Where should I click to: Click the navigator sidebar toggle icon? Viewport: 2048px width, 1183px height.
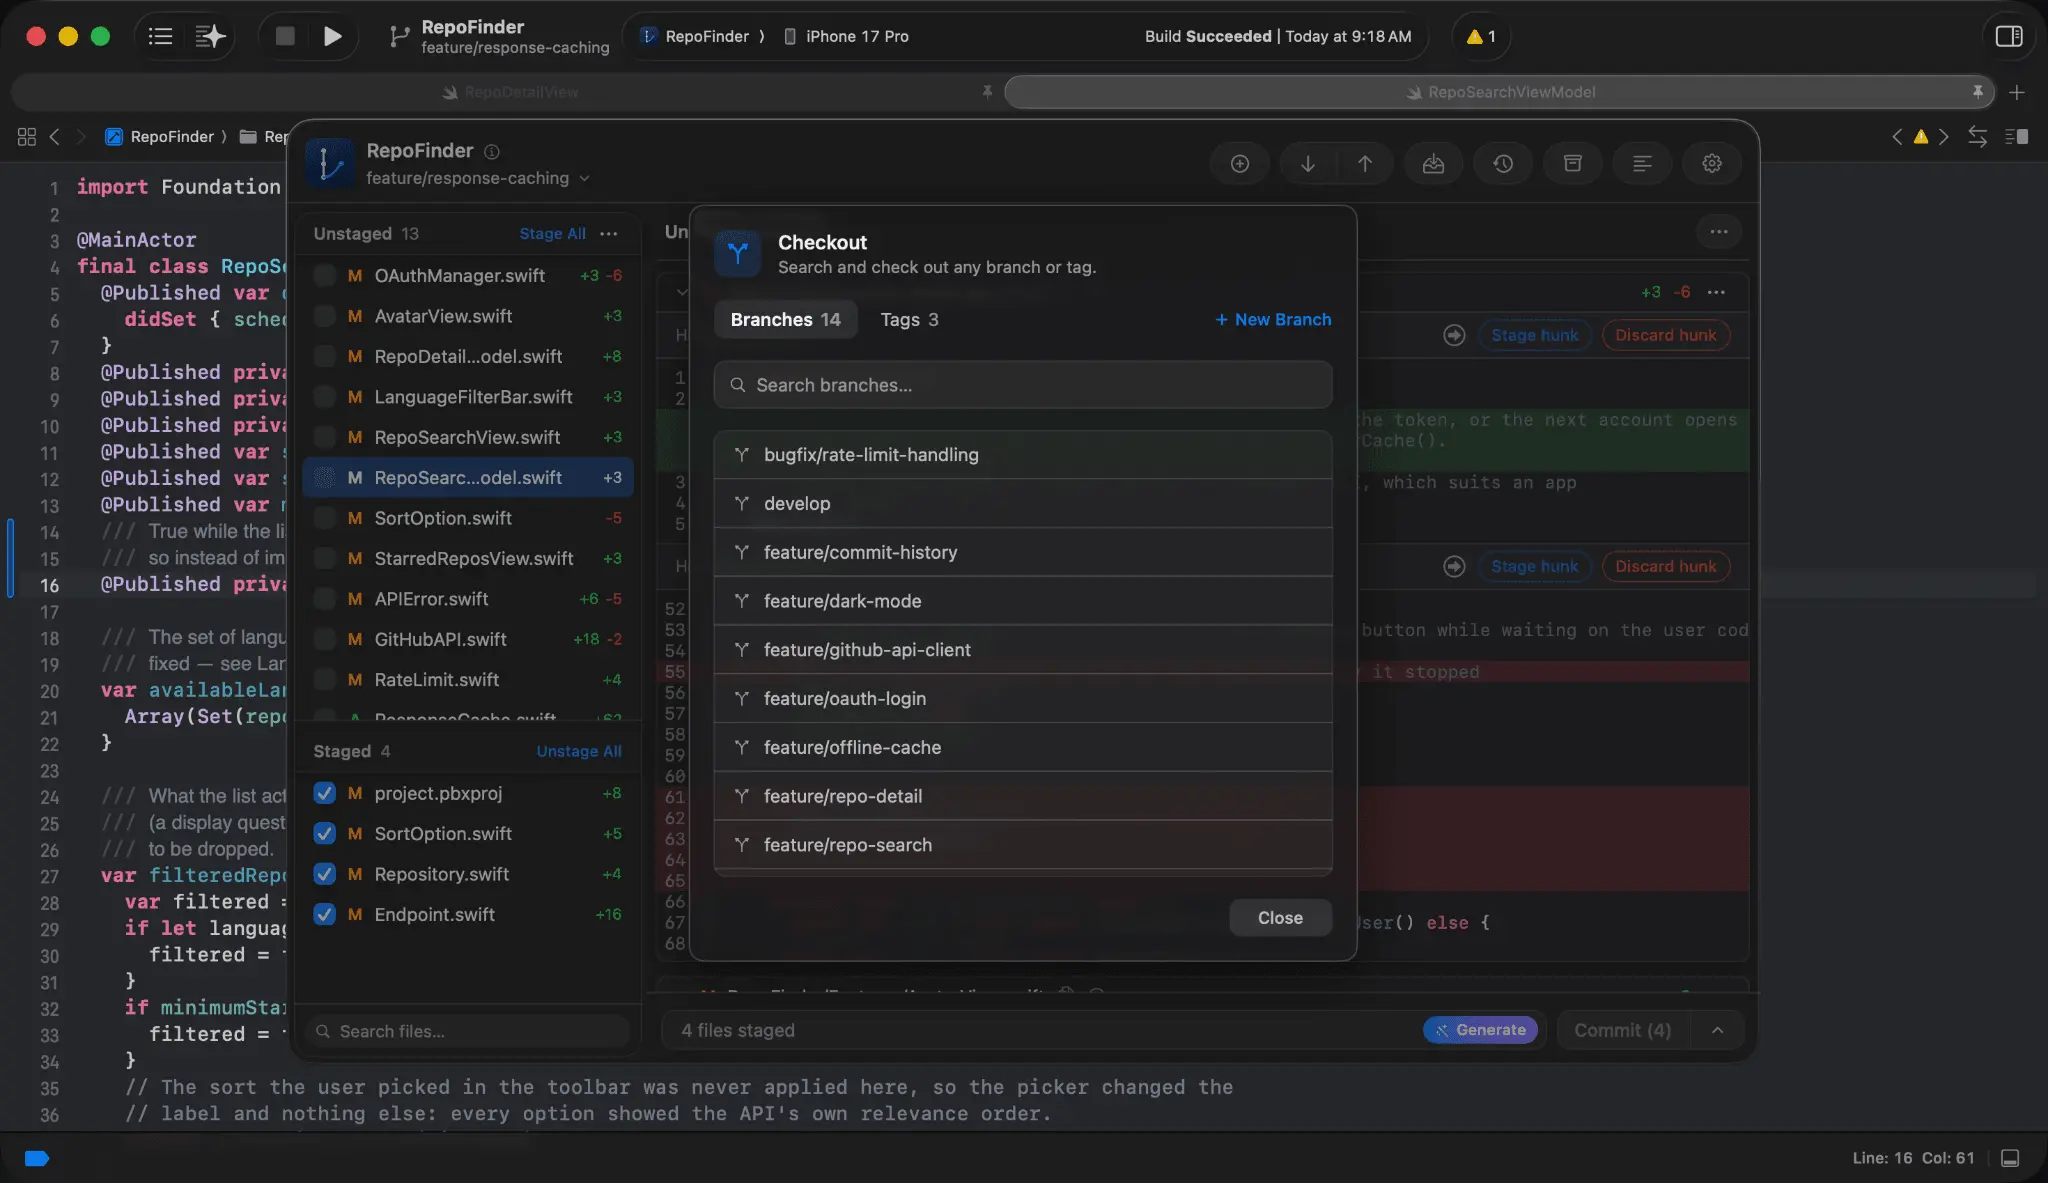coord(160,36)
